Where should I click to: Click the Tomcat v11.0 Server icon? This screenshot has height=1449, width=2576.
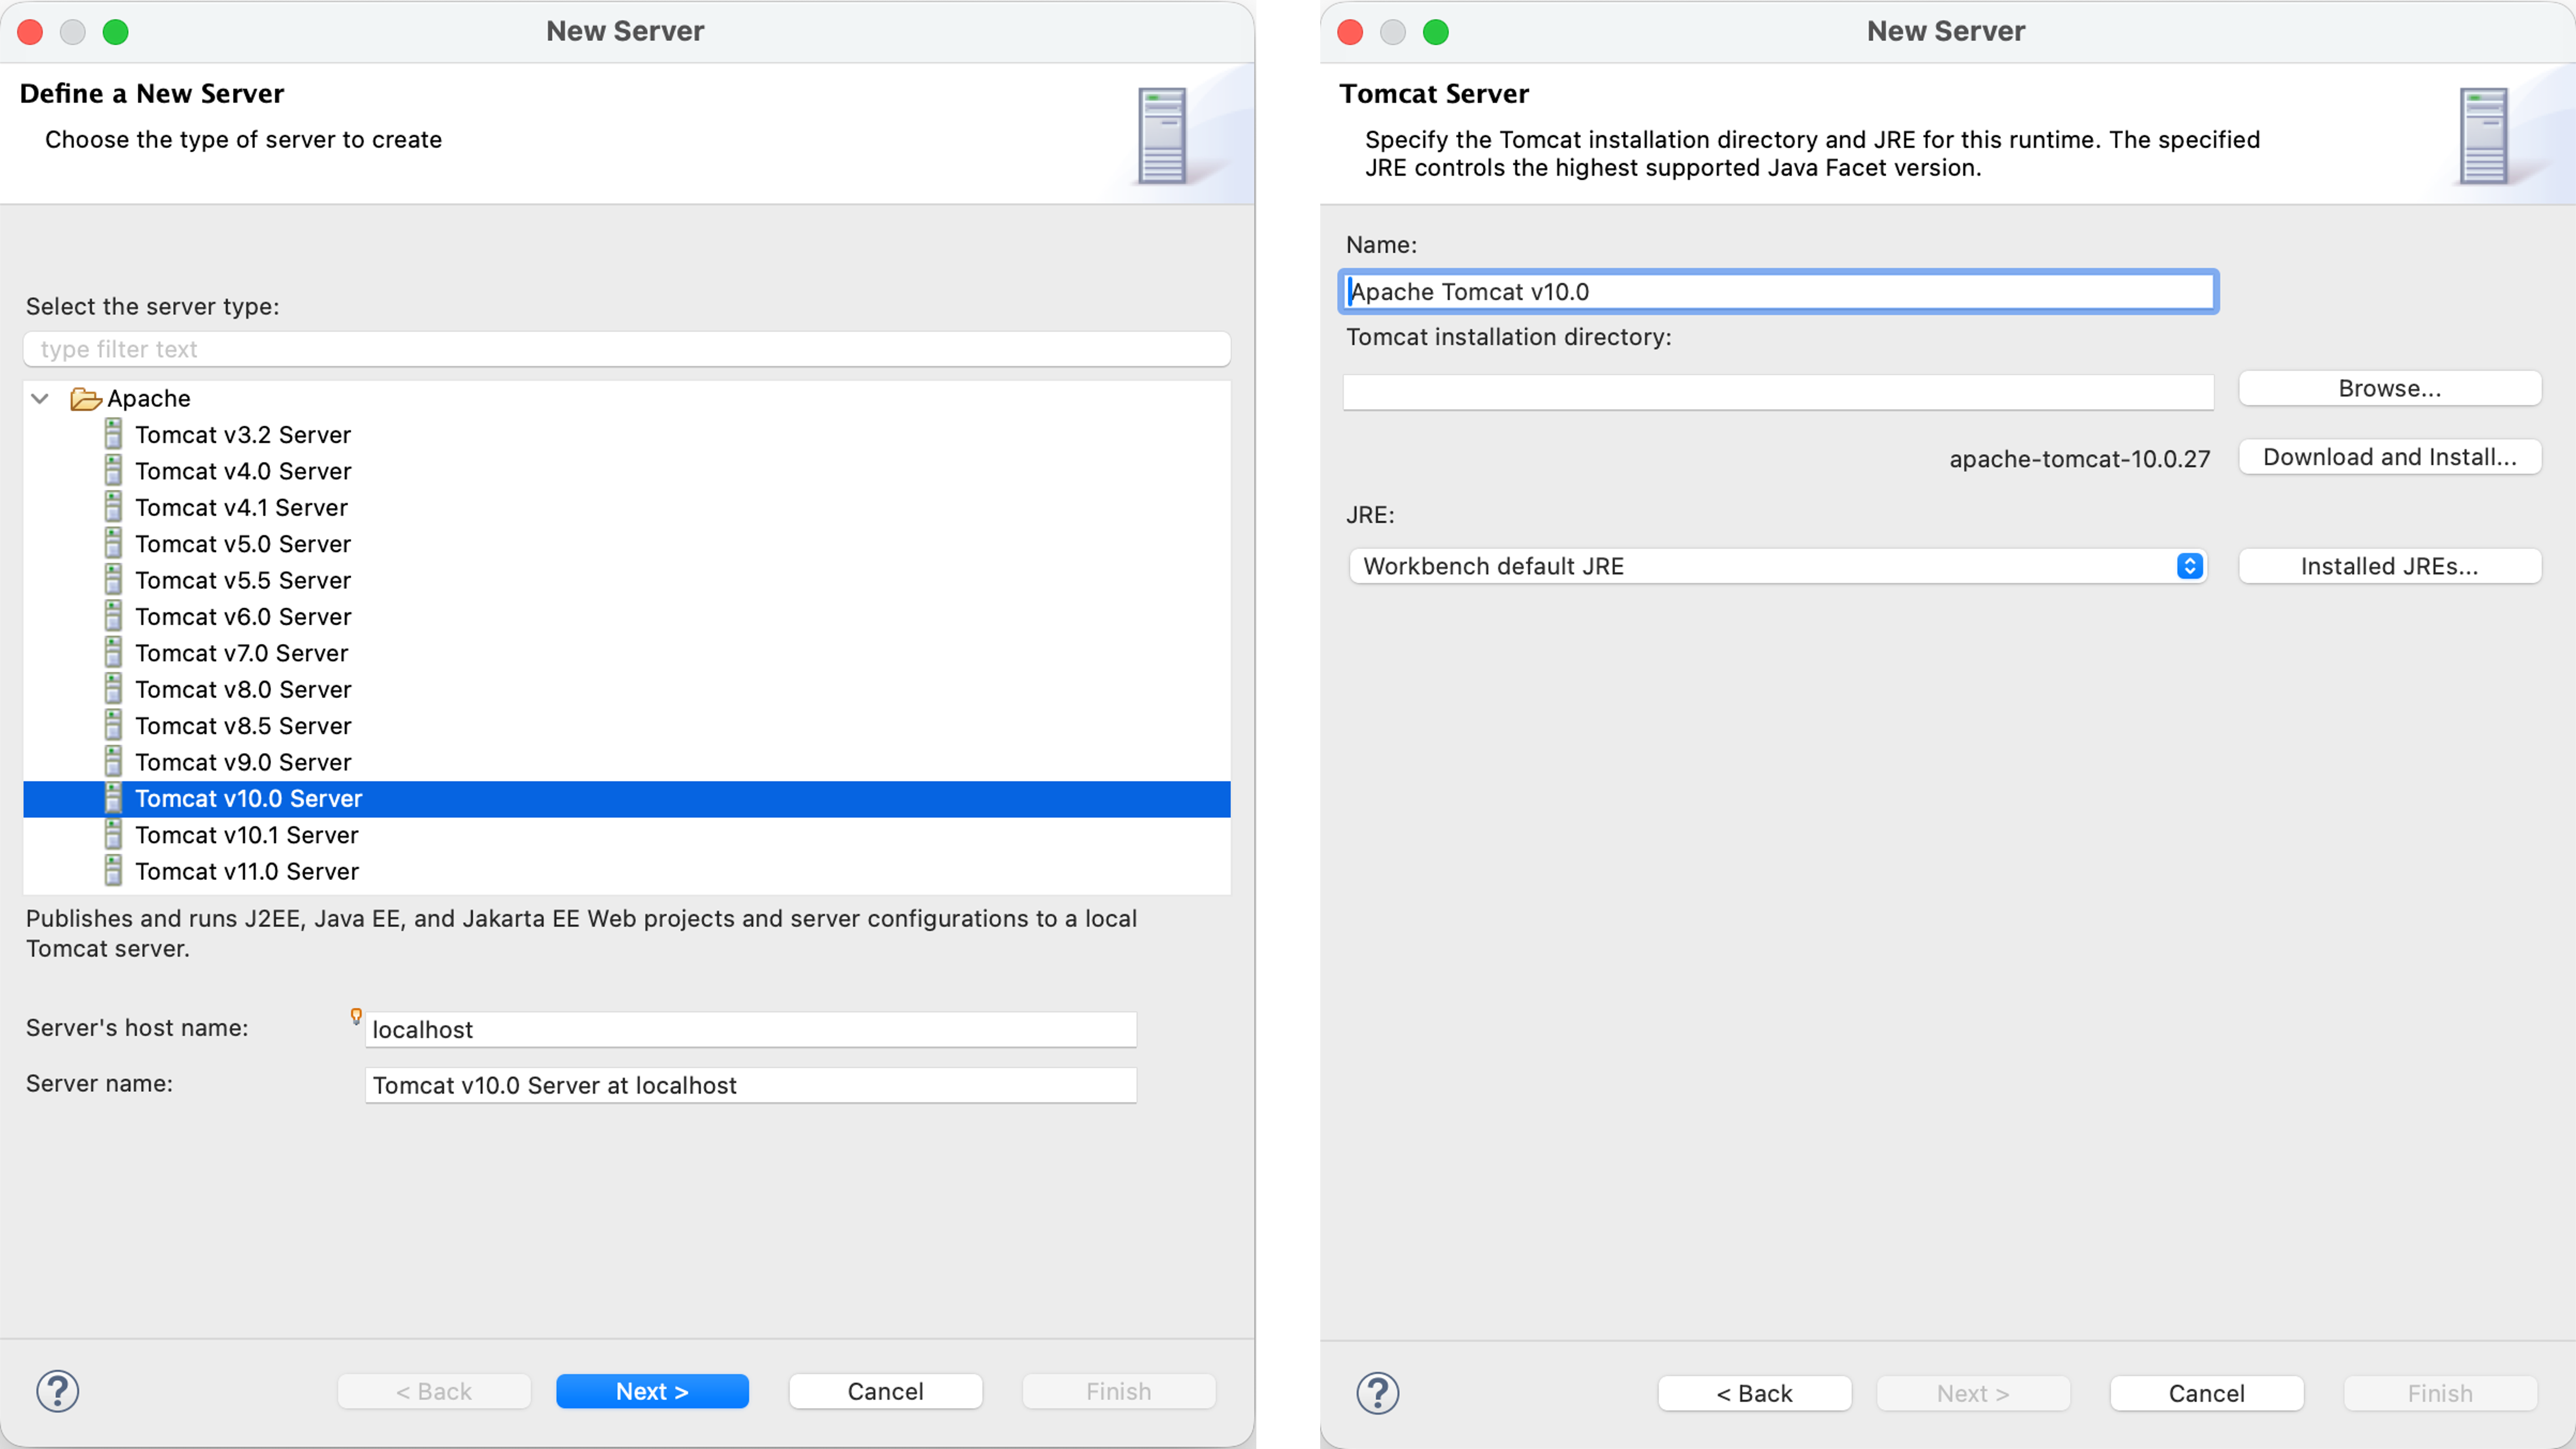coord(113,871)
